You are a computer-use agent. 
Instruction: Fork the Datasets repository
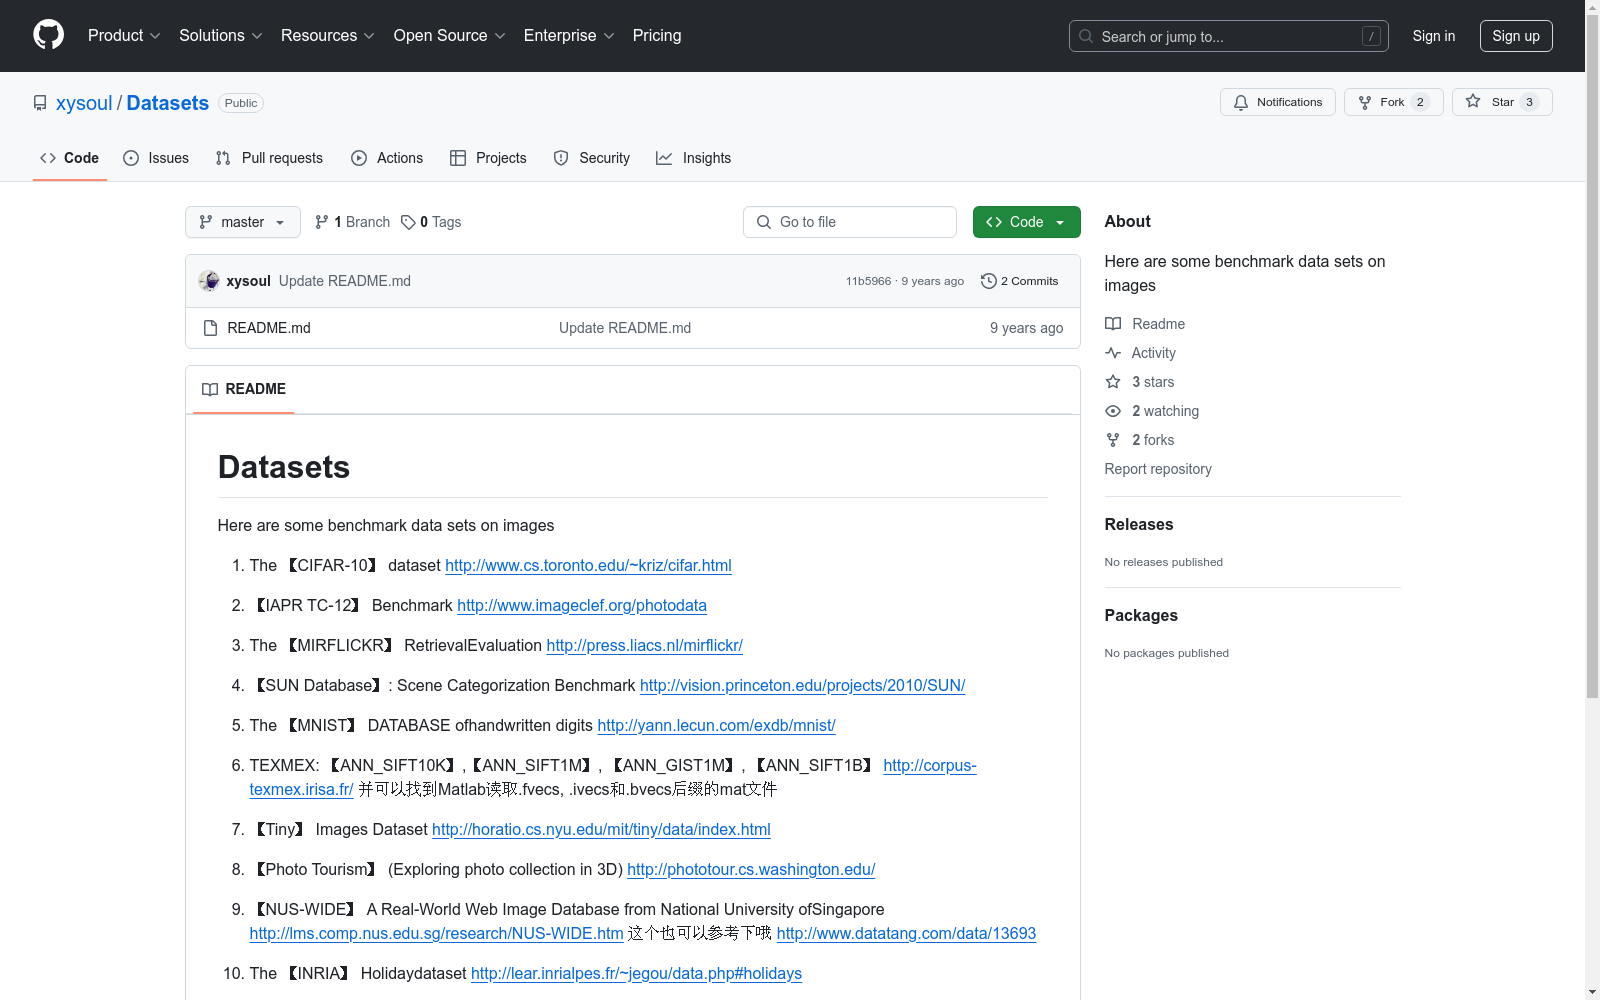(x=1392, y=102)
